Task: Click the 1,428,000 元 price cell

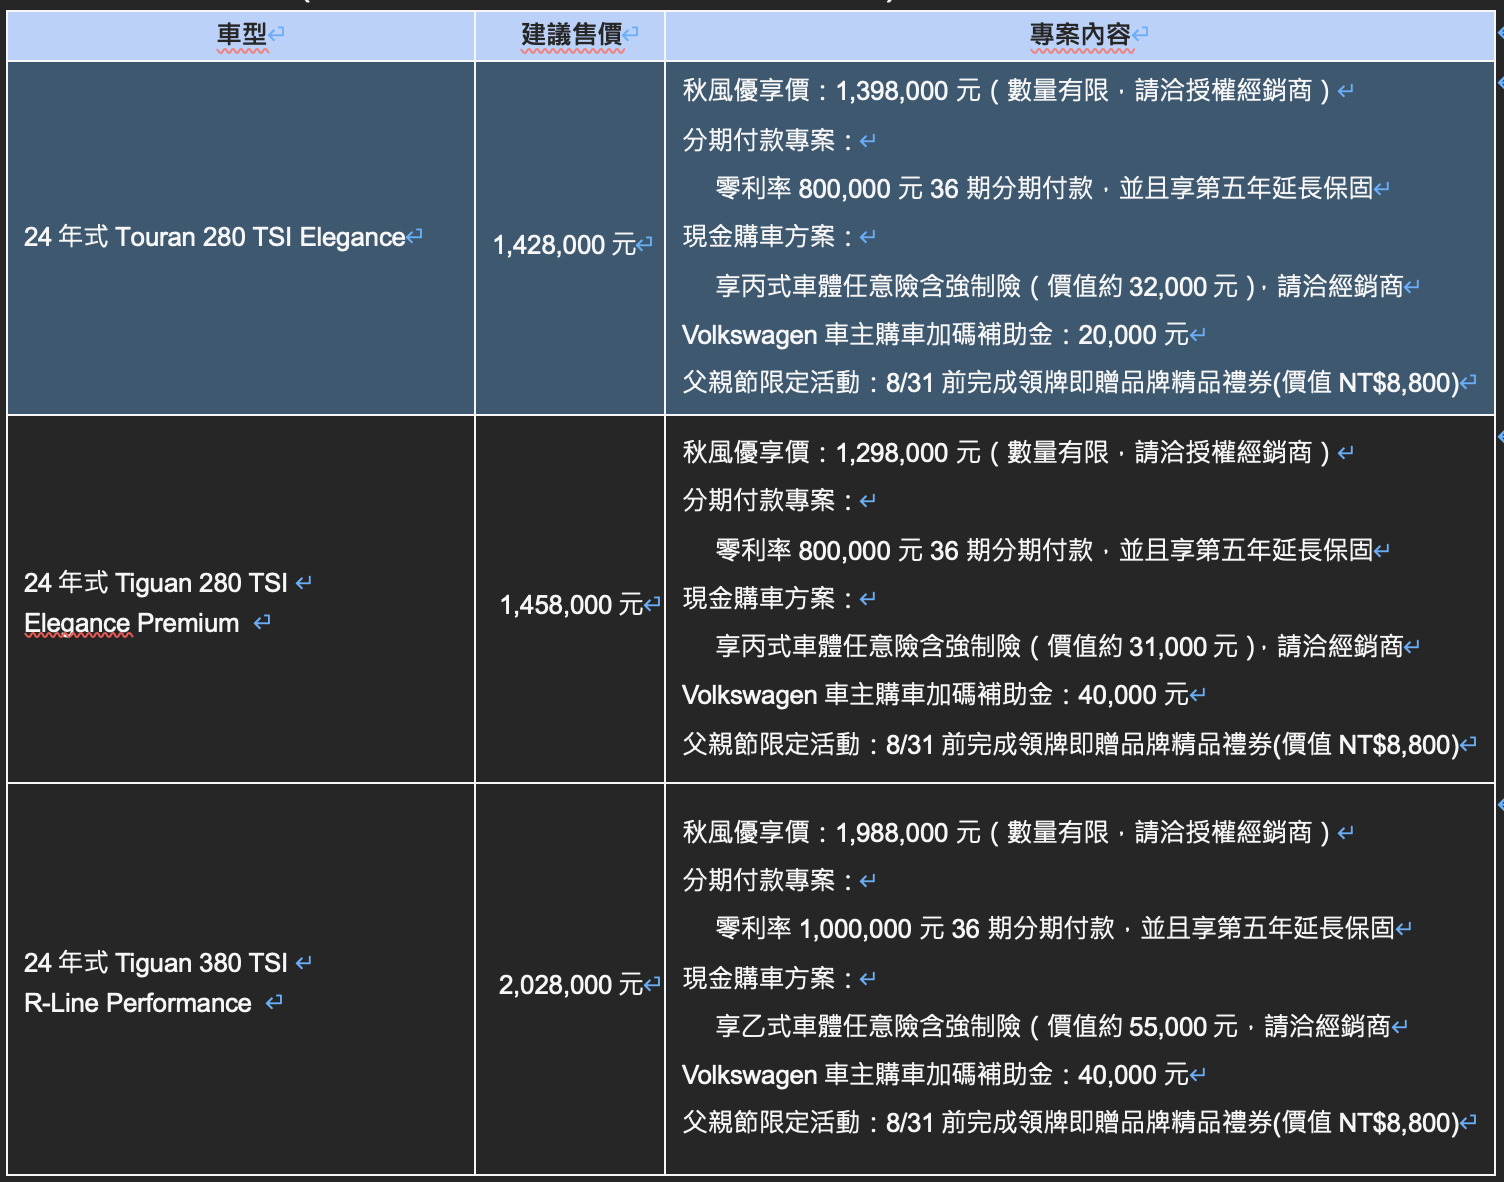Action: [x=565, y=245]
